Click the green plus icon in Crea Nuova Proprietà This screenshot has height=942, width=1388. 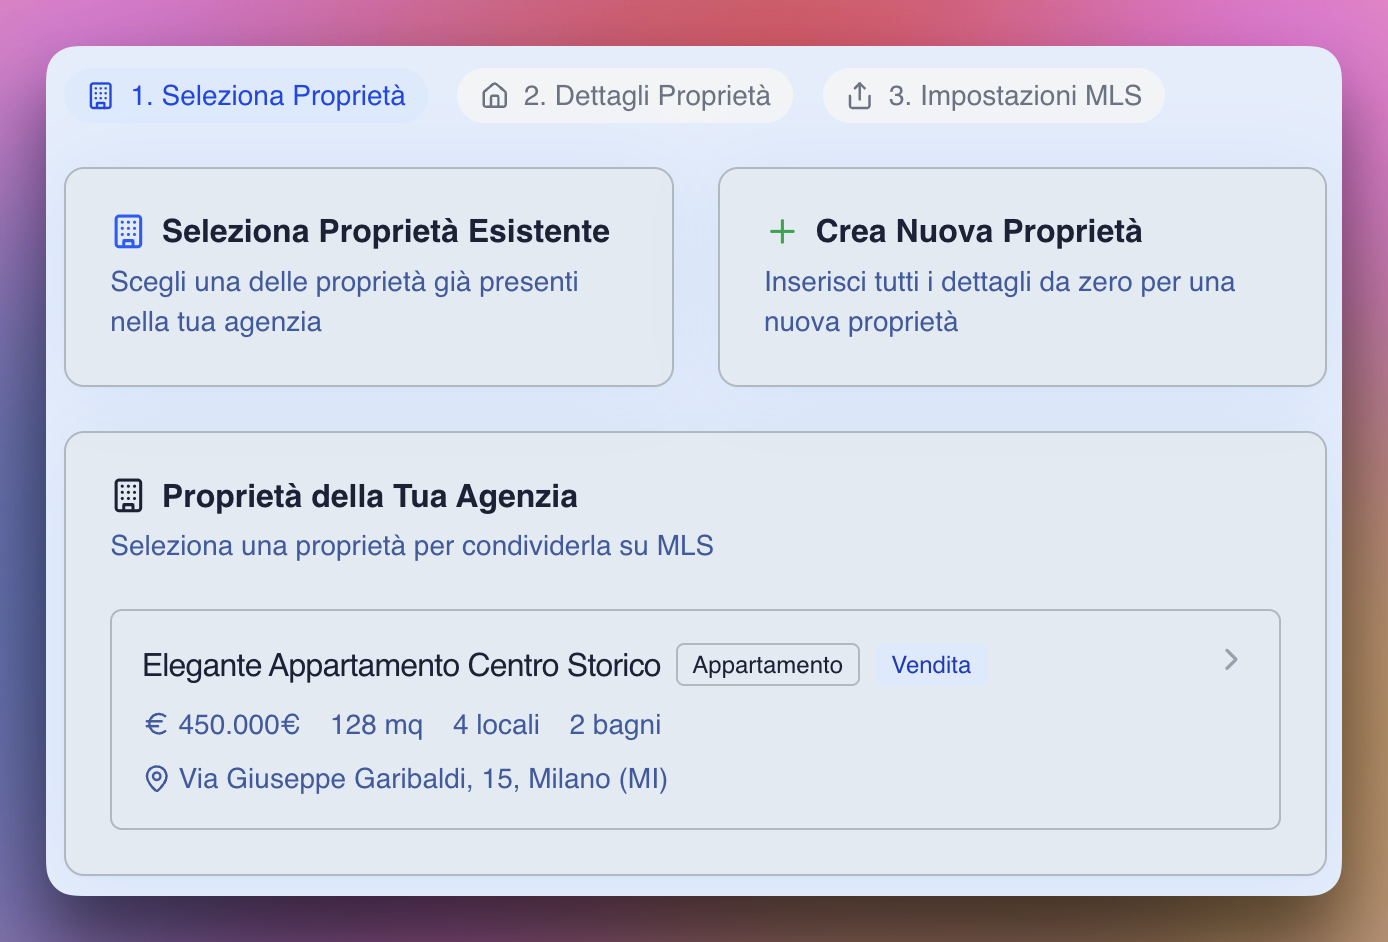[782, 231]
